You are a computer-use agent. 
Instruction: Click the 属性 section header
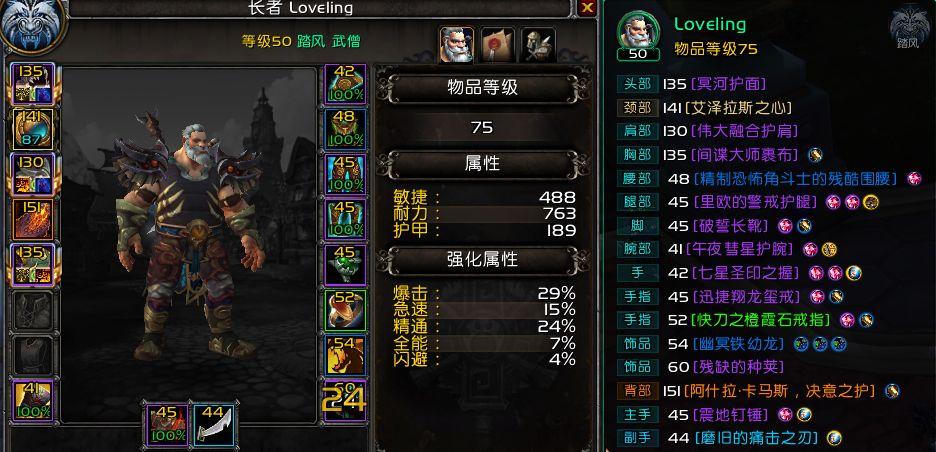(482, 163)
